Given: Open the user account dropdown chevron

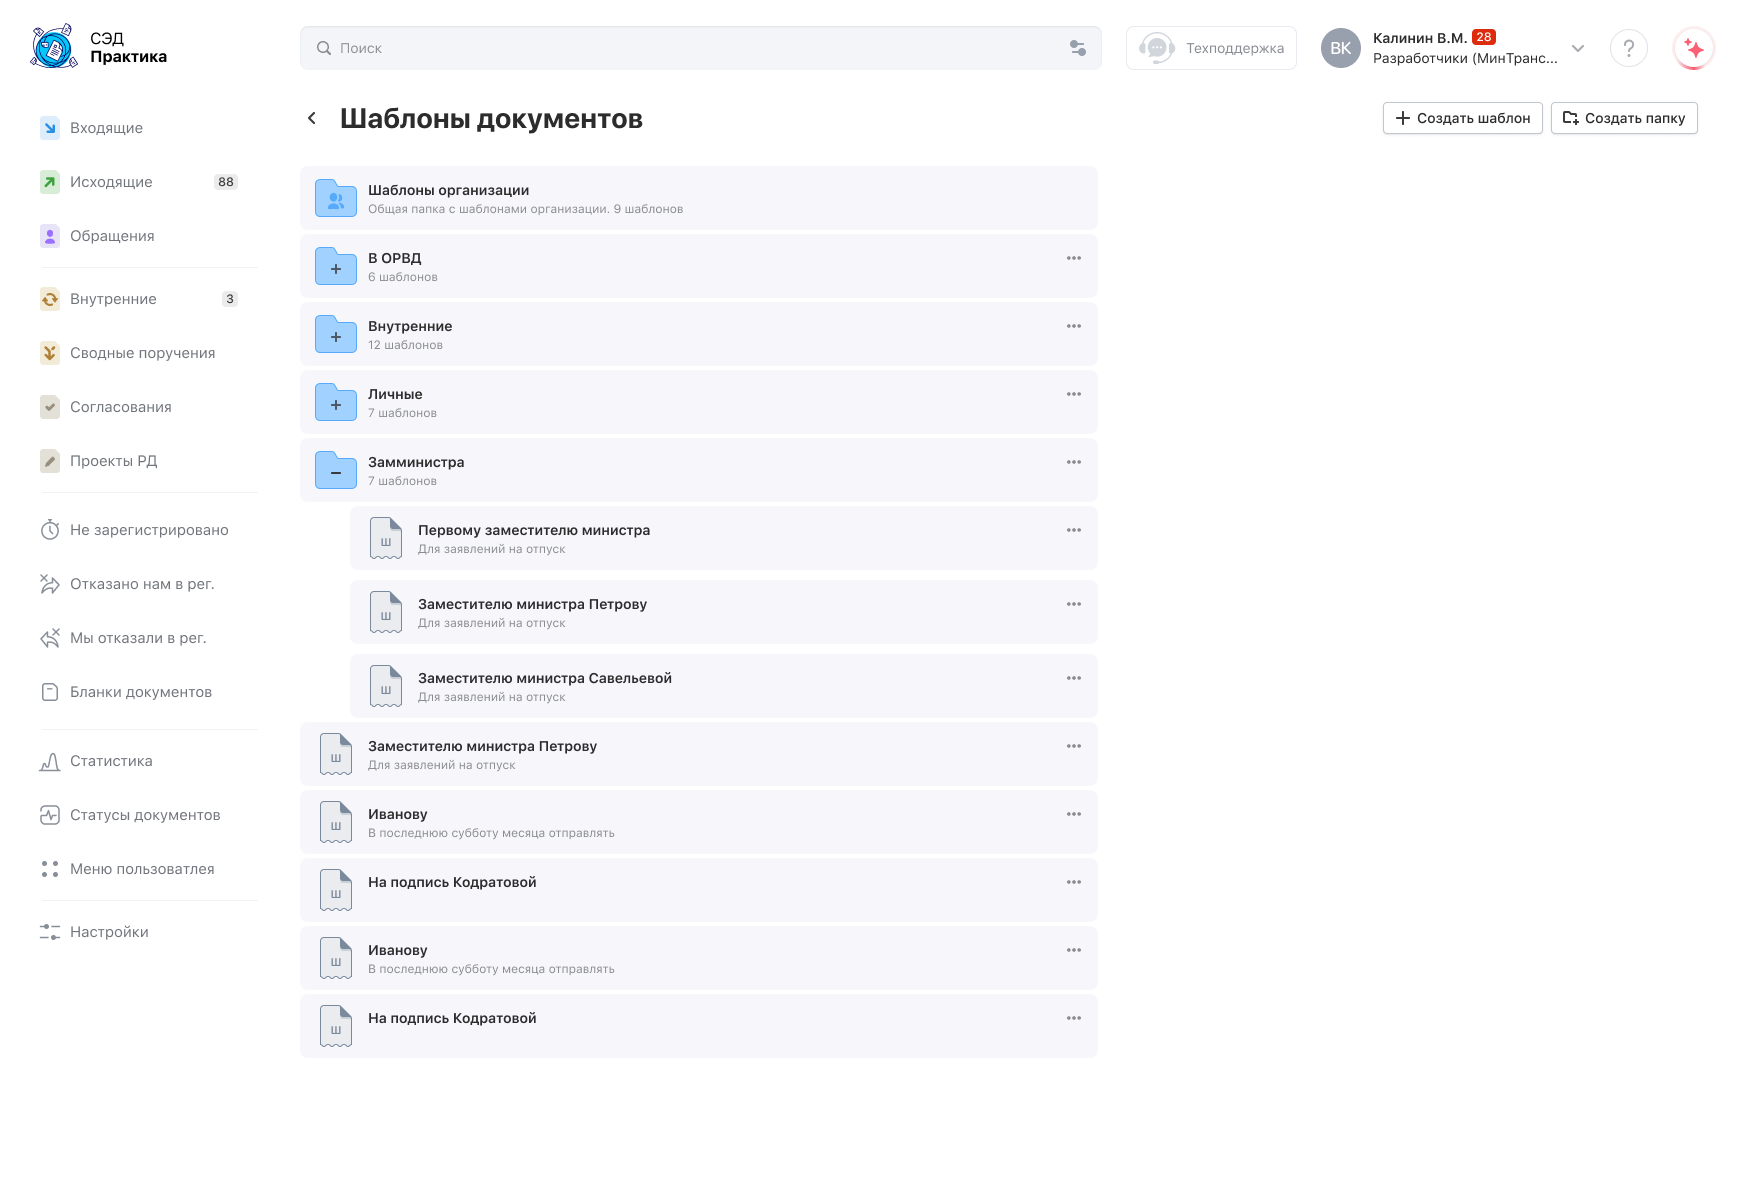Looking at the screenshot, I should (x=1577, y=48).
